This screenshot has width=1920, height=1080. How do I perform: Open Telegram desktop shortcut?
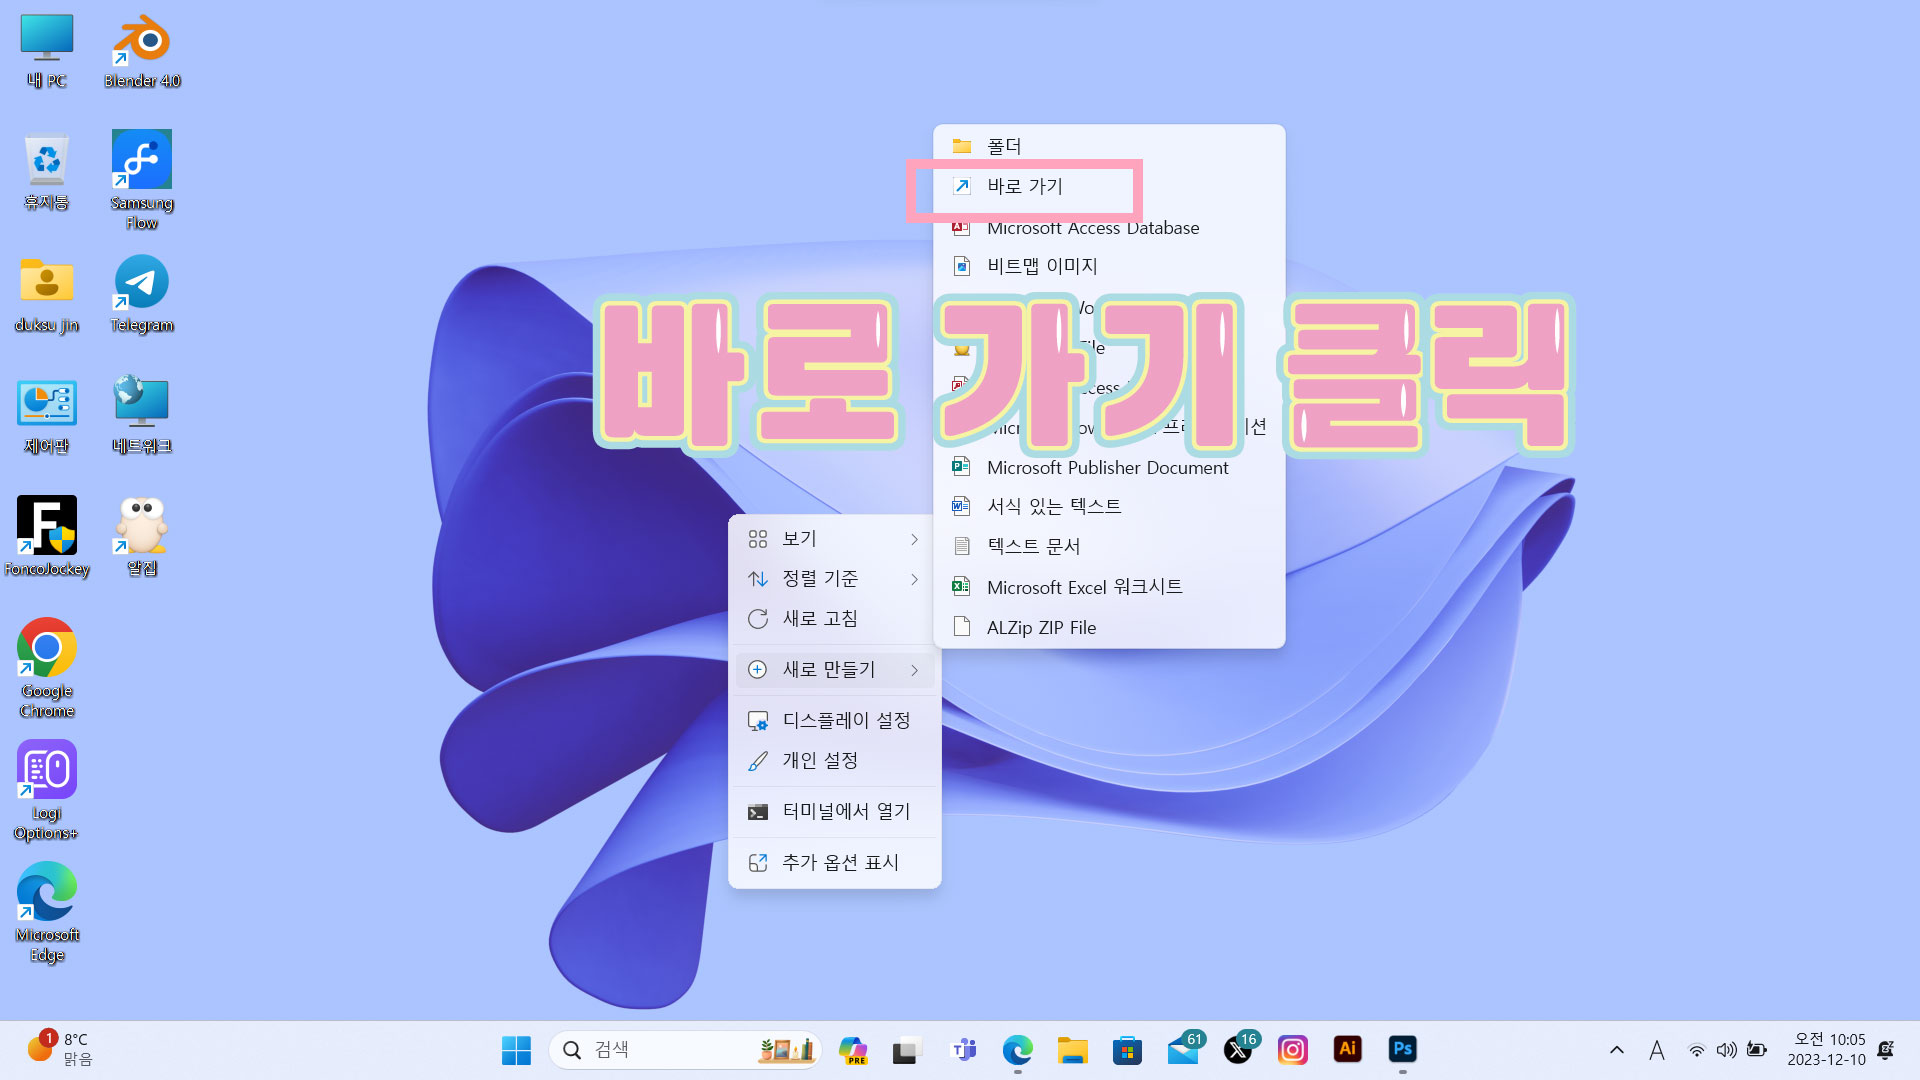pos(142,283)
